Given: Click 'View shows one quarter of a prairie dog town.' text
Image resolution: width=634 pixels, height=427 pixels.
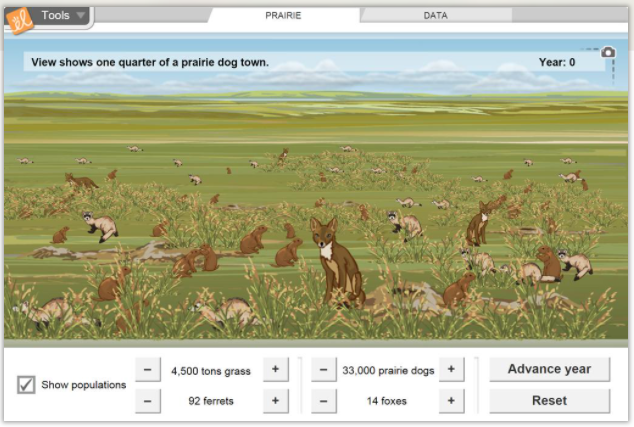Looking at the screenshot, I should [150, 62].
